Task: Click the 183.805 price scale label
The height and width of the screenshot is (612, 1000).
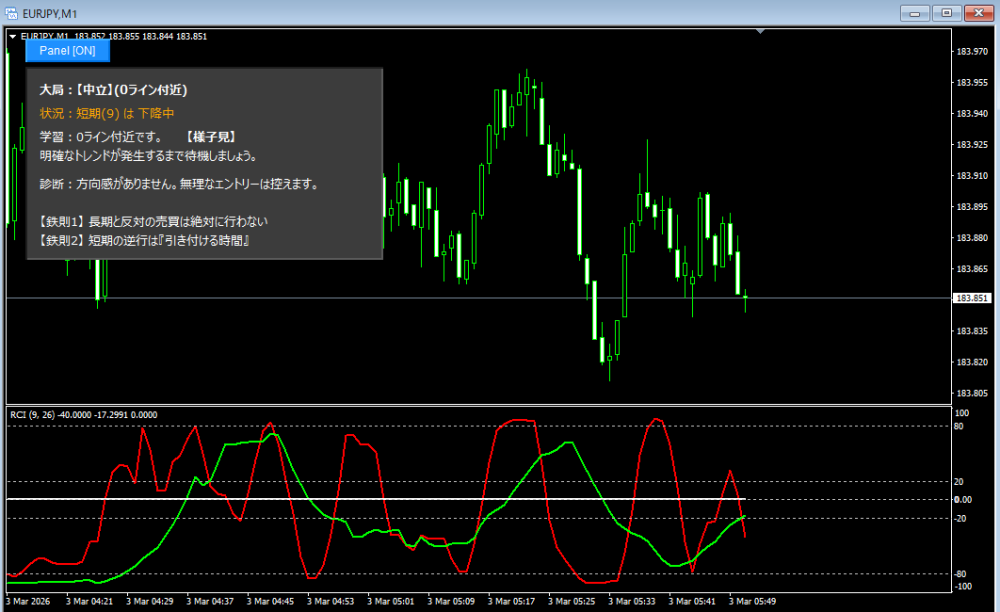Action: pyautogui.click(x=972, y=393)
